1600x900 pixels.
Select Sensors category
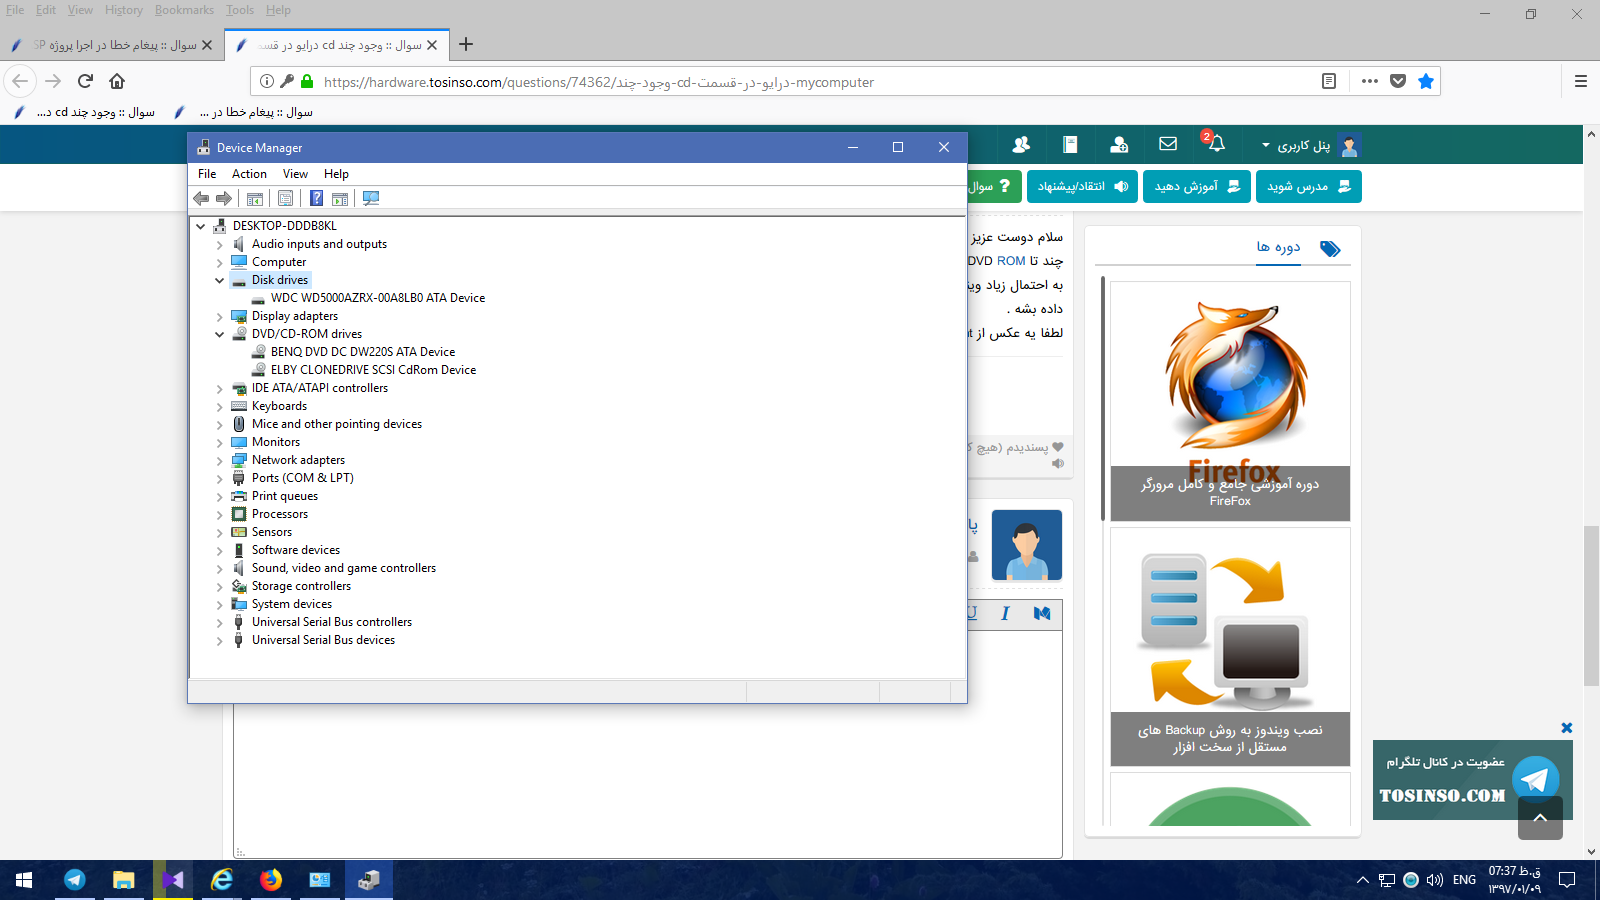(271, 532)
